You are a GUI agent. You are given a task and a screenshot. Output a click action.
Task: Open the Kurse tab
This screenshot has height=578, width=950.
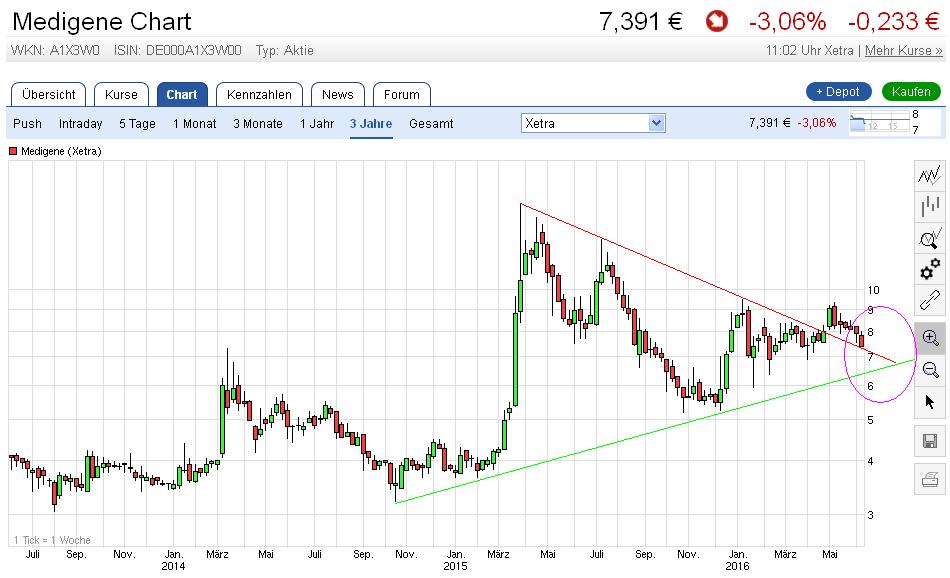(121, 95)
